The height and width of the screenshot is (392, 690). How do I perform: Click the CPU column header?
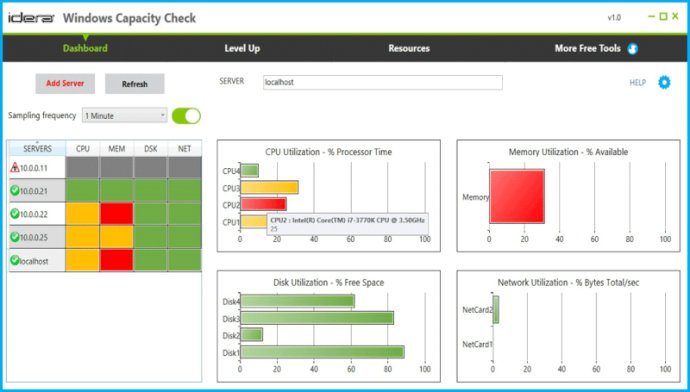tap(83, 148)
